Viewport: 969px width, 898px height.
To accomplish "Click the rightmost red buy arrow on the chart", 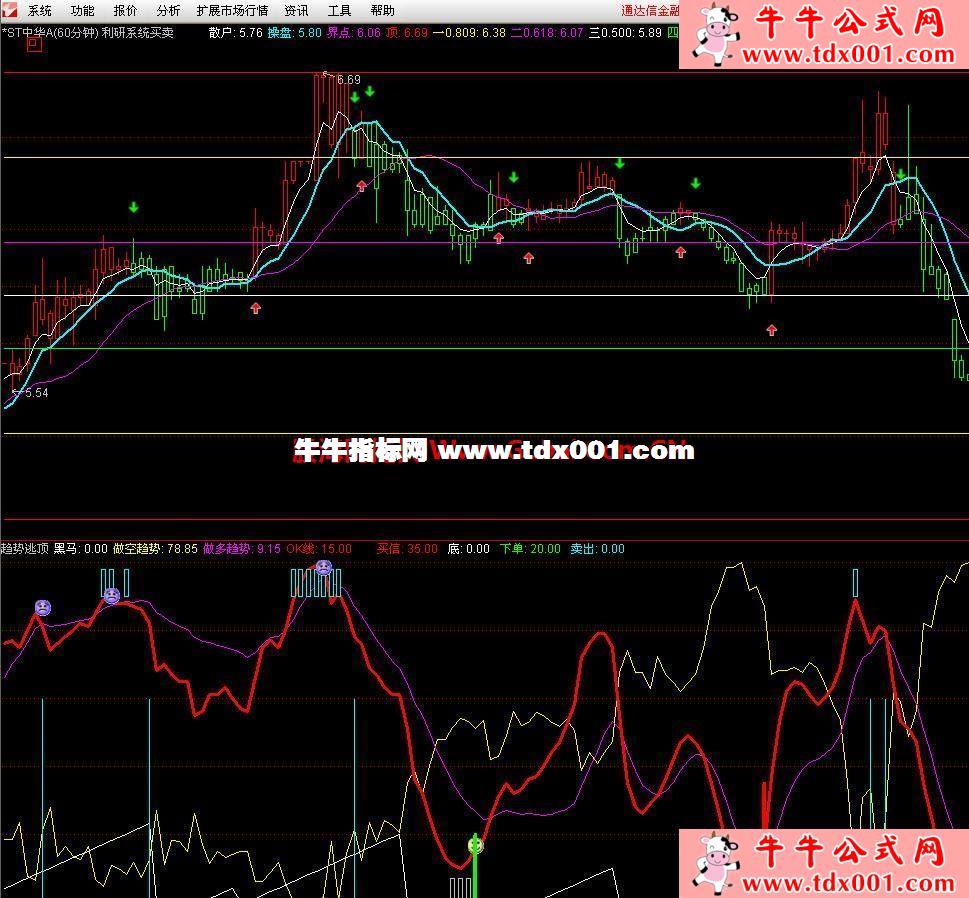I will (771, 329).
